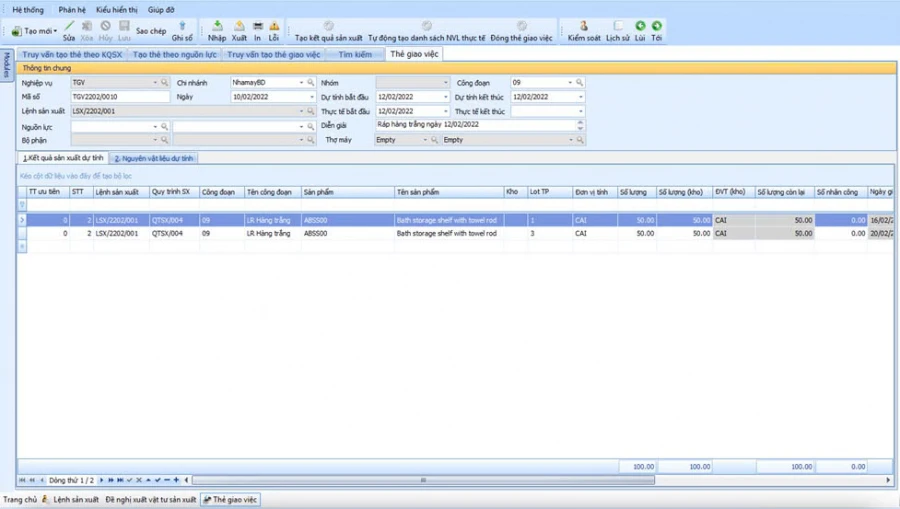Screen dimensions: 900x509
Task: Select 1. Kết quả sản xuất dự tính tab
Action: click(x=63, y=158)
